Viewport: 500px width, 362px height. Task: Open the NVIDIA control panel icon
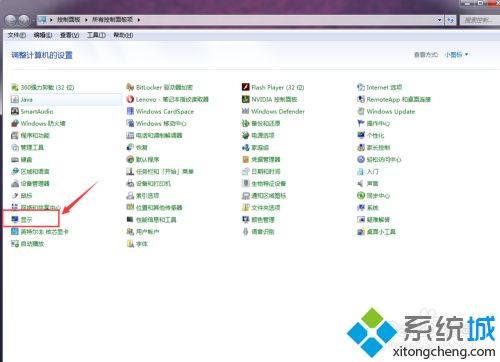pyautogui.click(x=246, y=99)
